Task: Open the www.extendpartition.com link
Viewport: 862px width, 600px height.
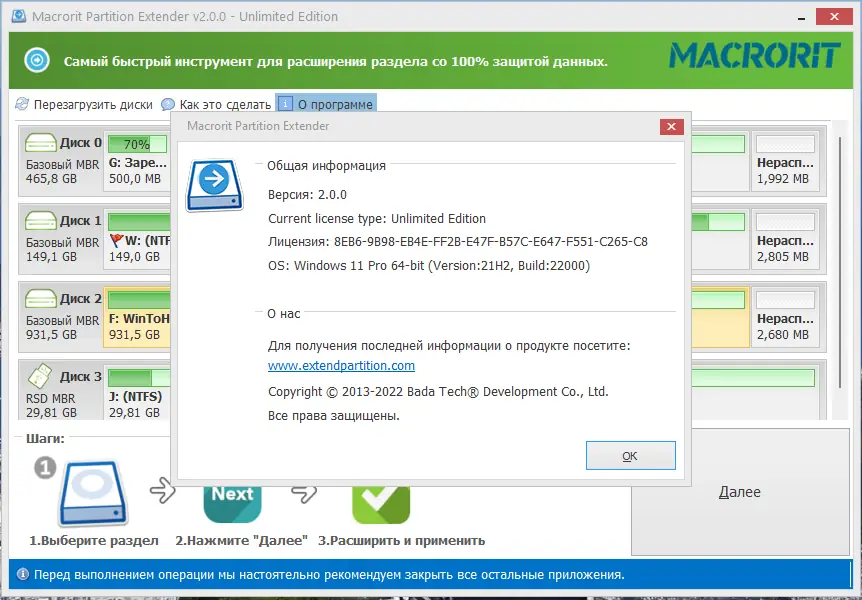Action: [341, 366]
